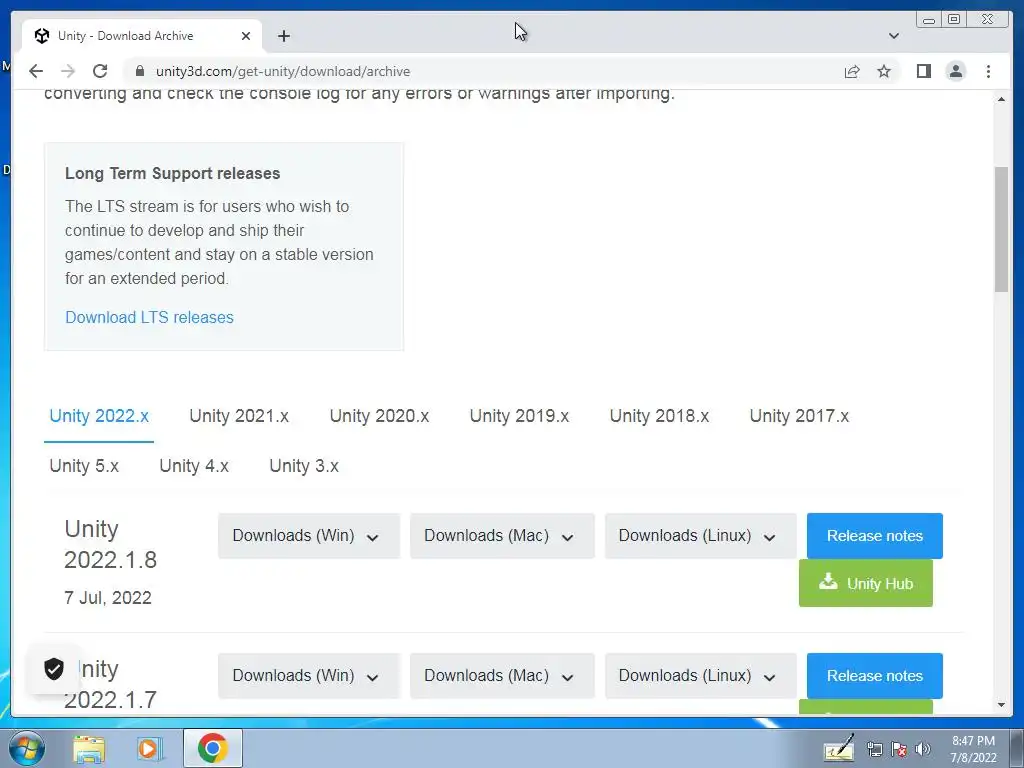Open Release notes for Unity 2022.1.8

click(x=874, y=536)
